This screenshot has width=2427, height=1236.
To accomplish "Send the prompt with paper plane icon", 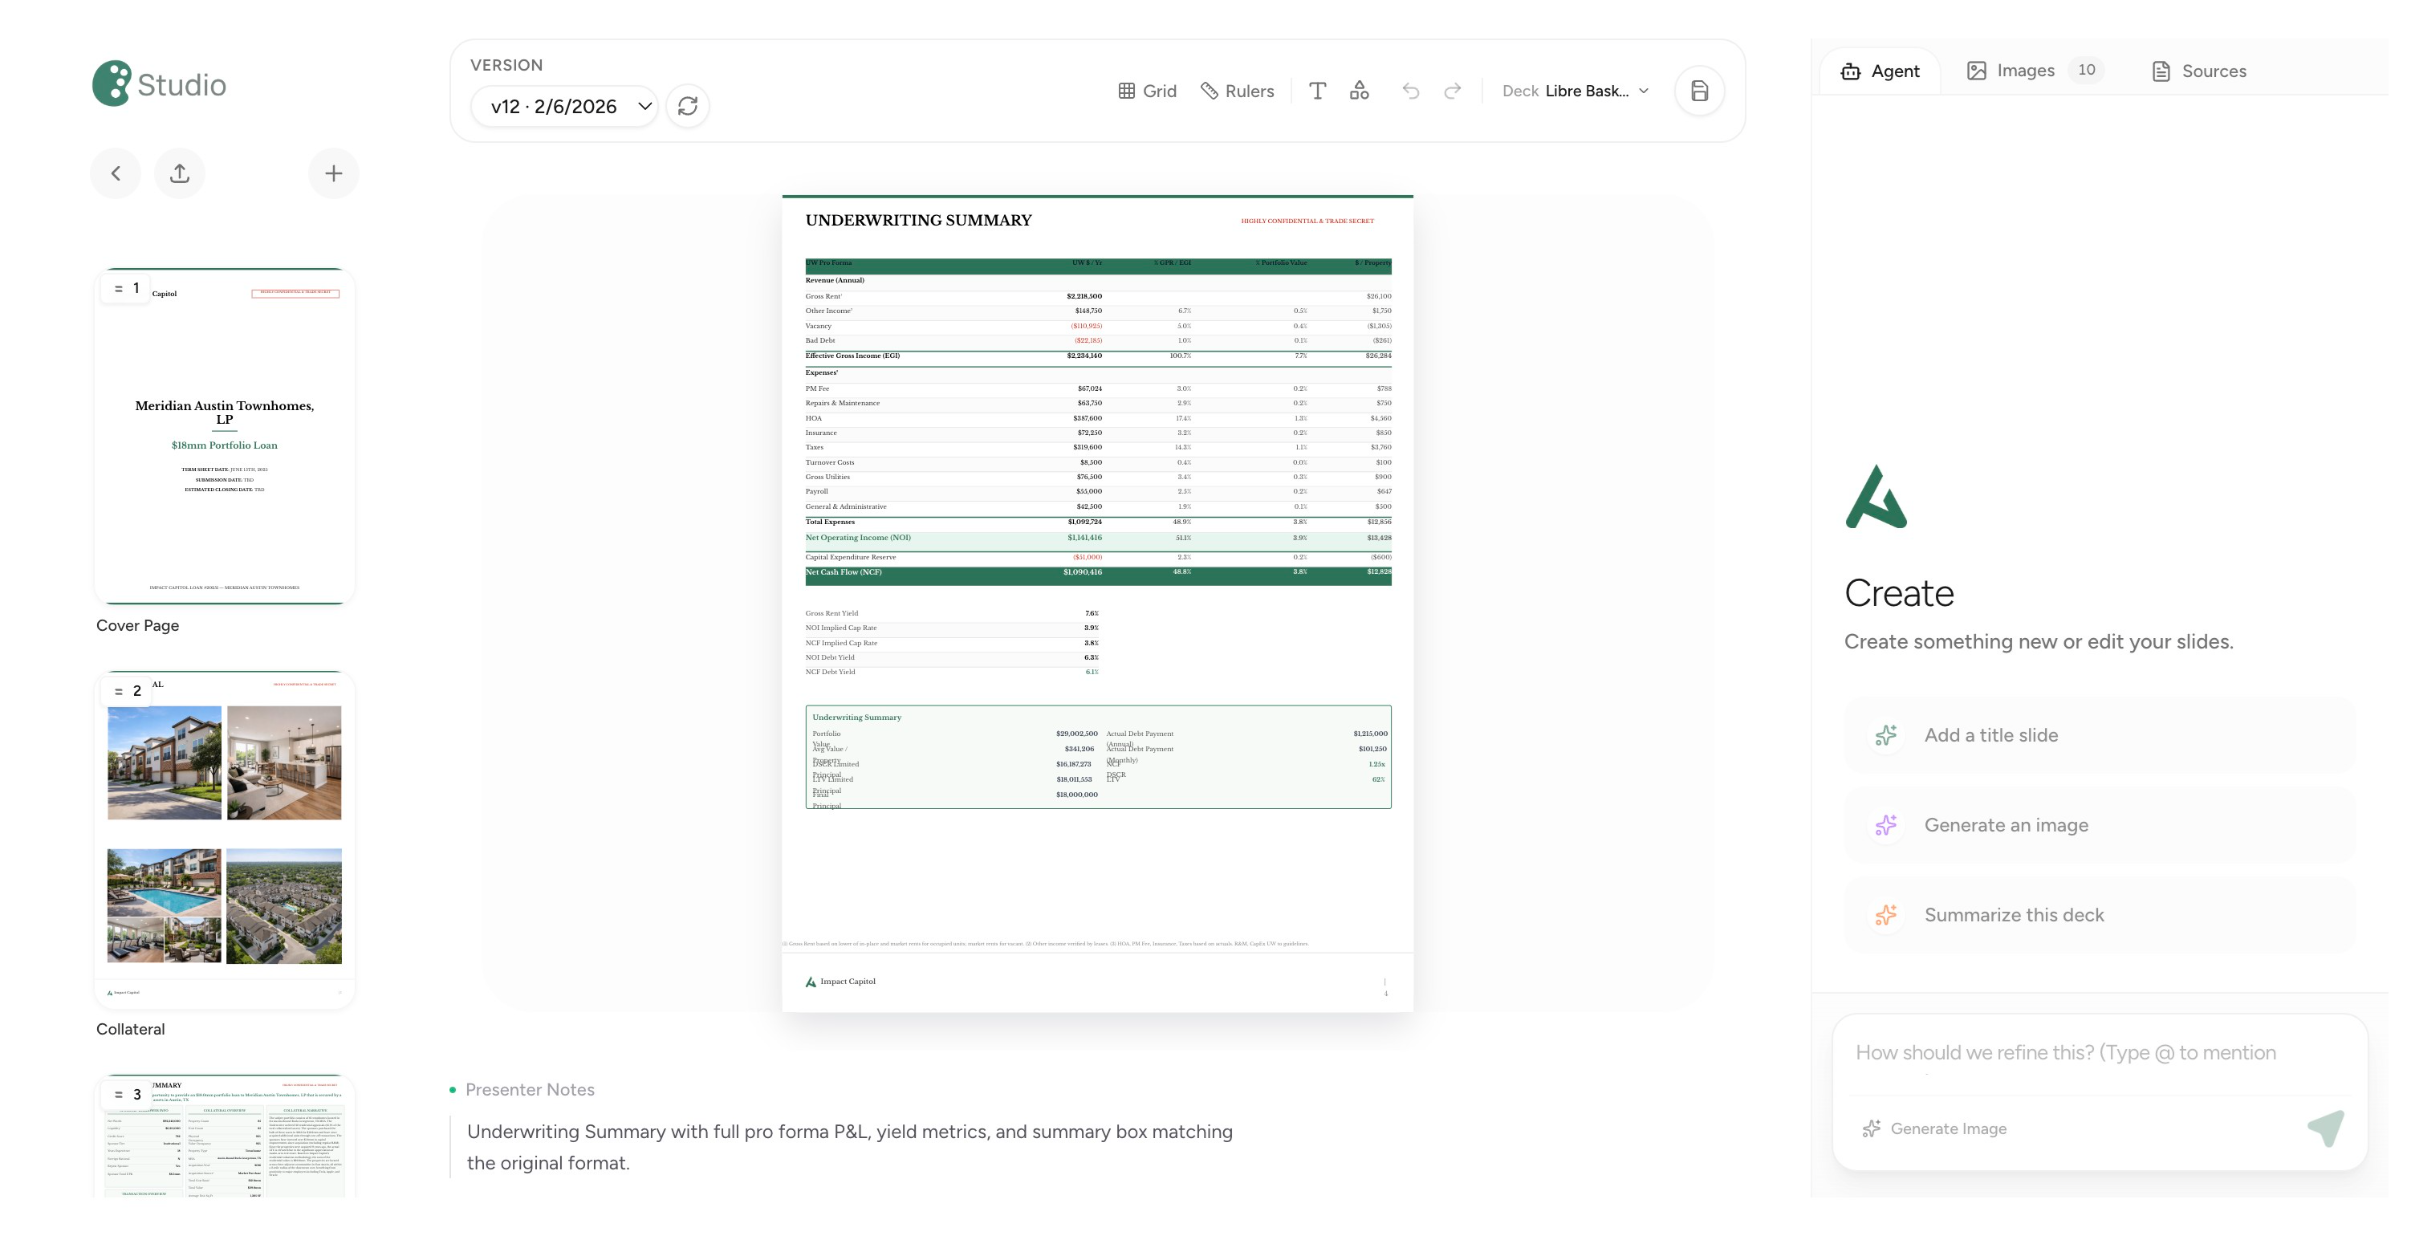I will coord(2326,1128).
